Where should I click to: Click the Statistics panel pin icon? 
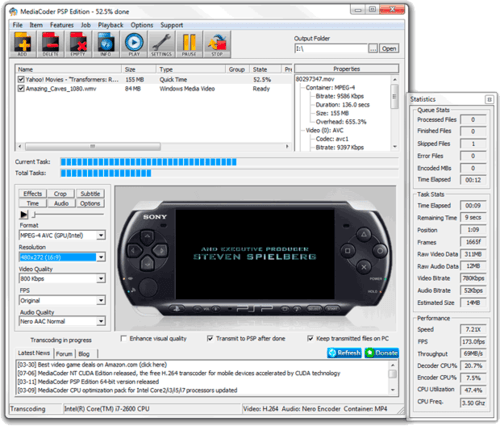click(489, 99)
